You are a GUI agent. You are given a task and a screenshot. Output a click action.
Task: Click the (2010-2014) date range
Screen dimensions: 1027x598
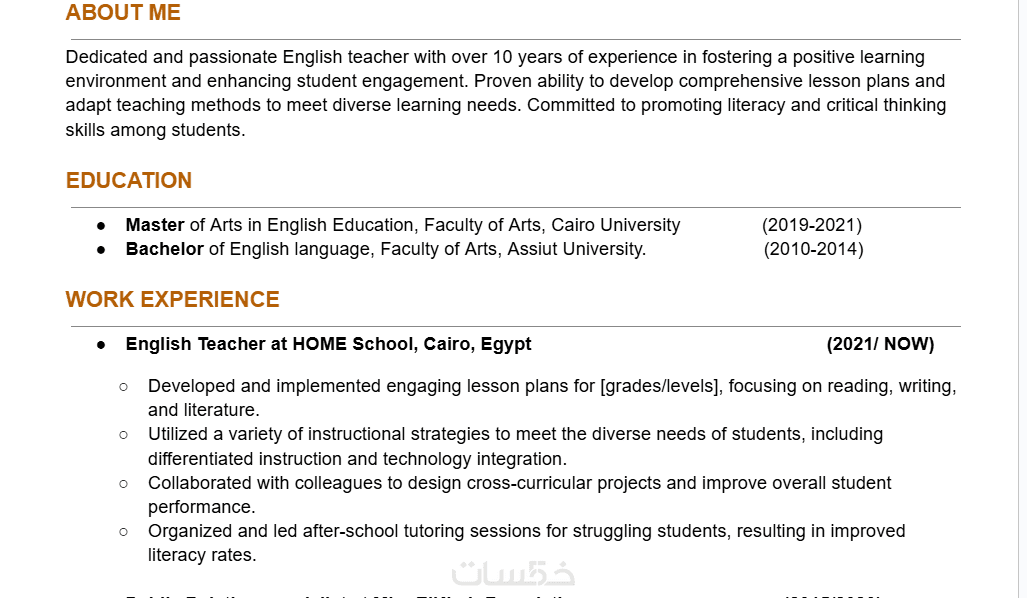pyautogui.click(x=814, y=249)
